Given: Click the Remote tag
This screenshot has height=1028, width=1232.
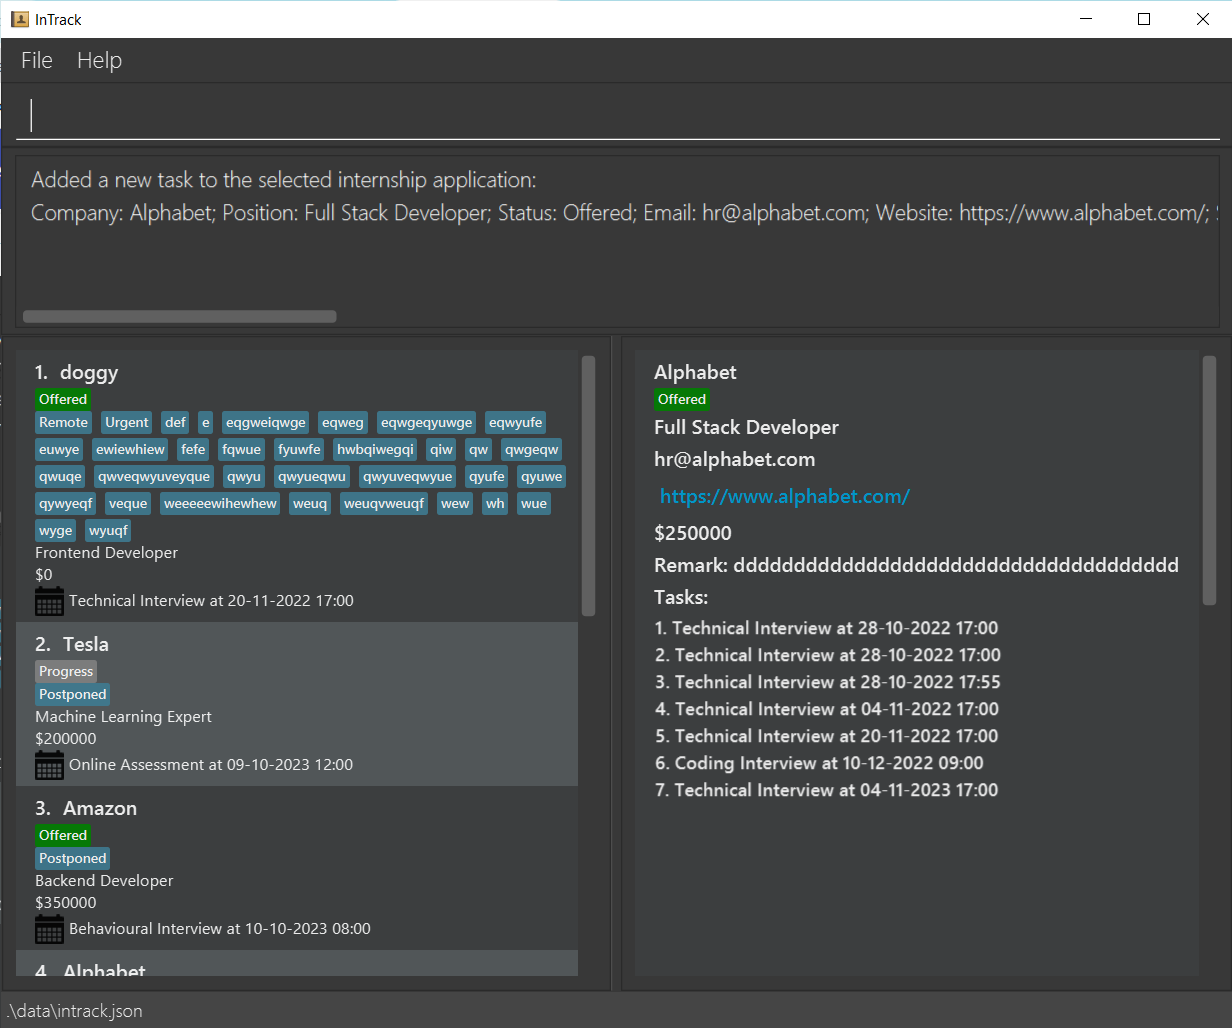Looking at the screenshot, I should [x=64, y=422].
